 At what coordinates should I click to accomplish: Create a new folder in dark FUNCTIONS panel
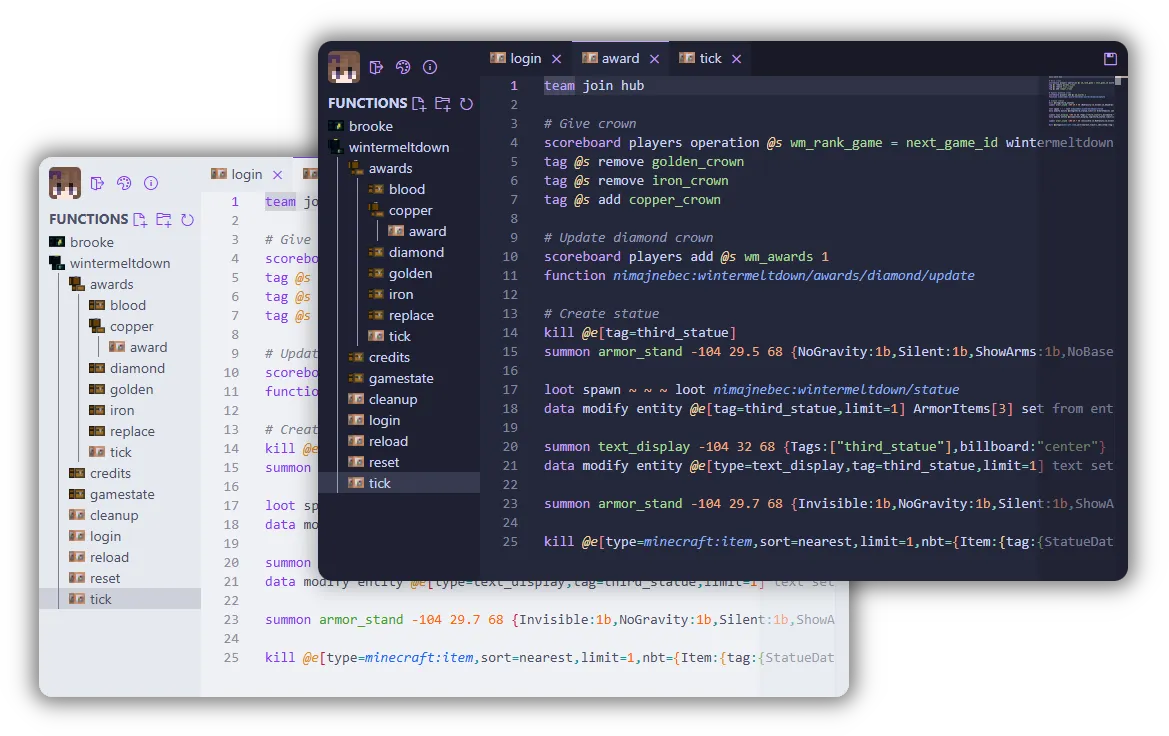pos(442,103)
